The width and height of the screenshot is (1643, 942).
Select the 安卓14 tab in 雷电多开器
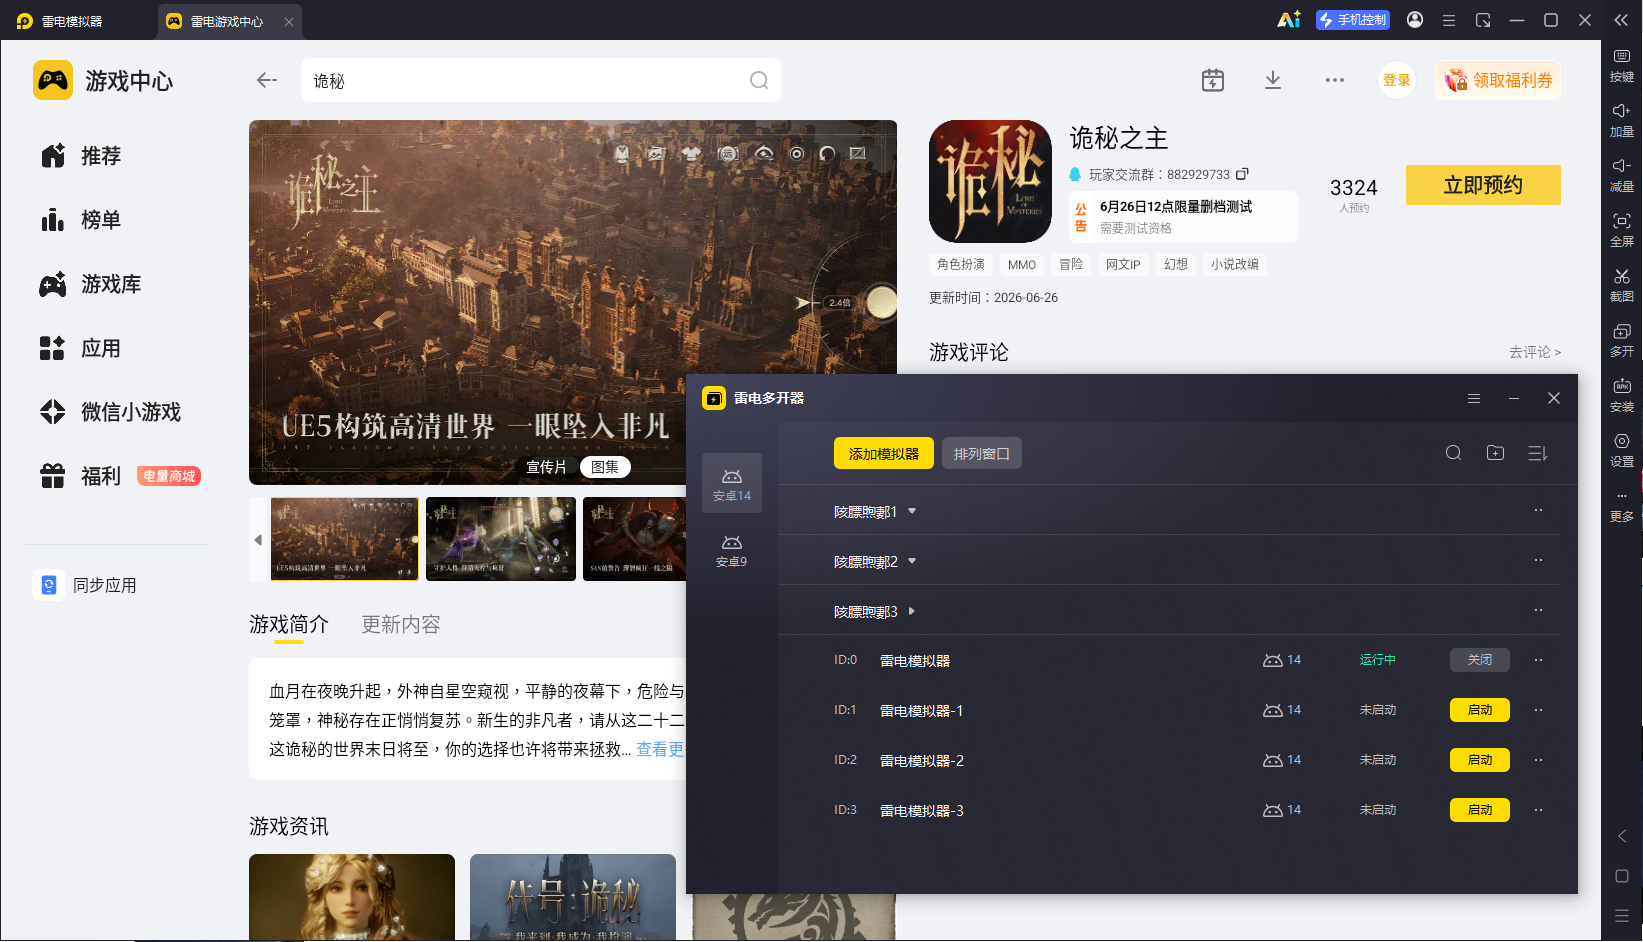coord(732,483)
